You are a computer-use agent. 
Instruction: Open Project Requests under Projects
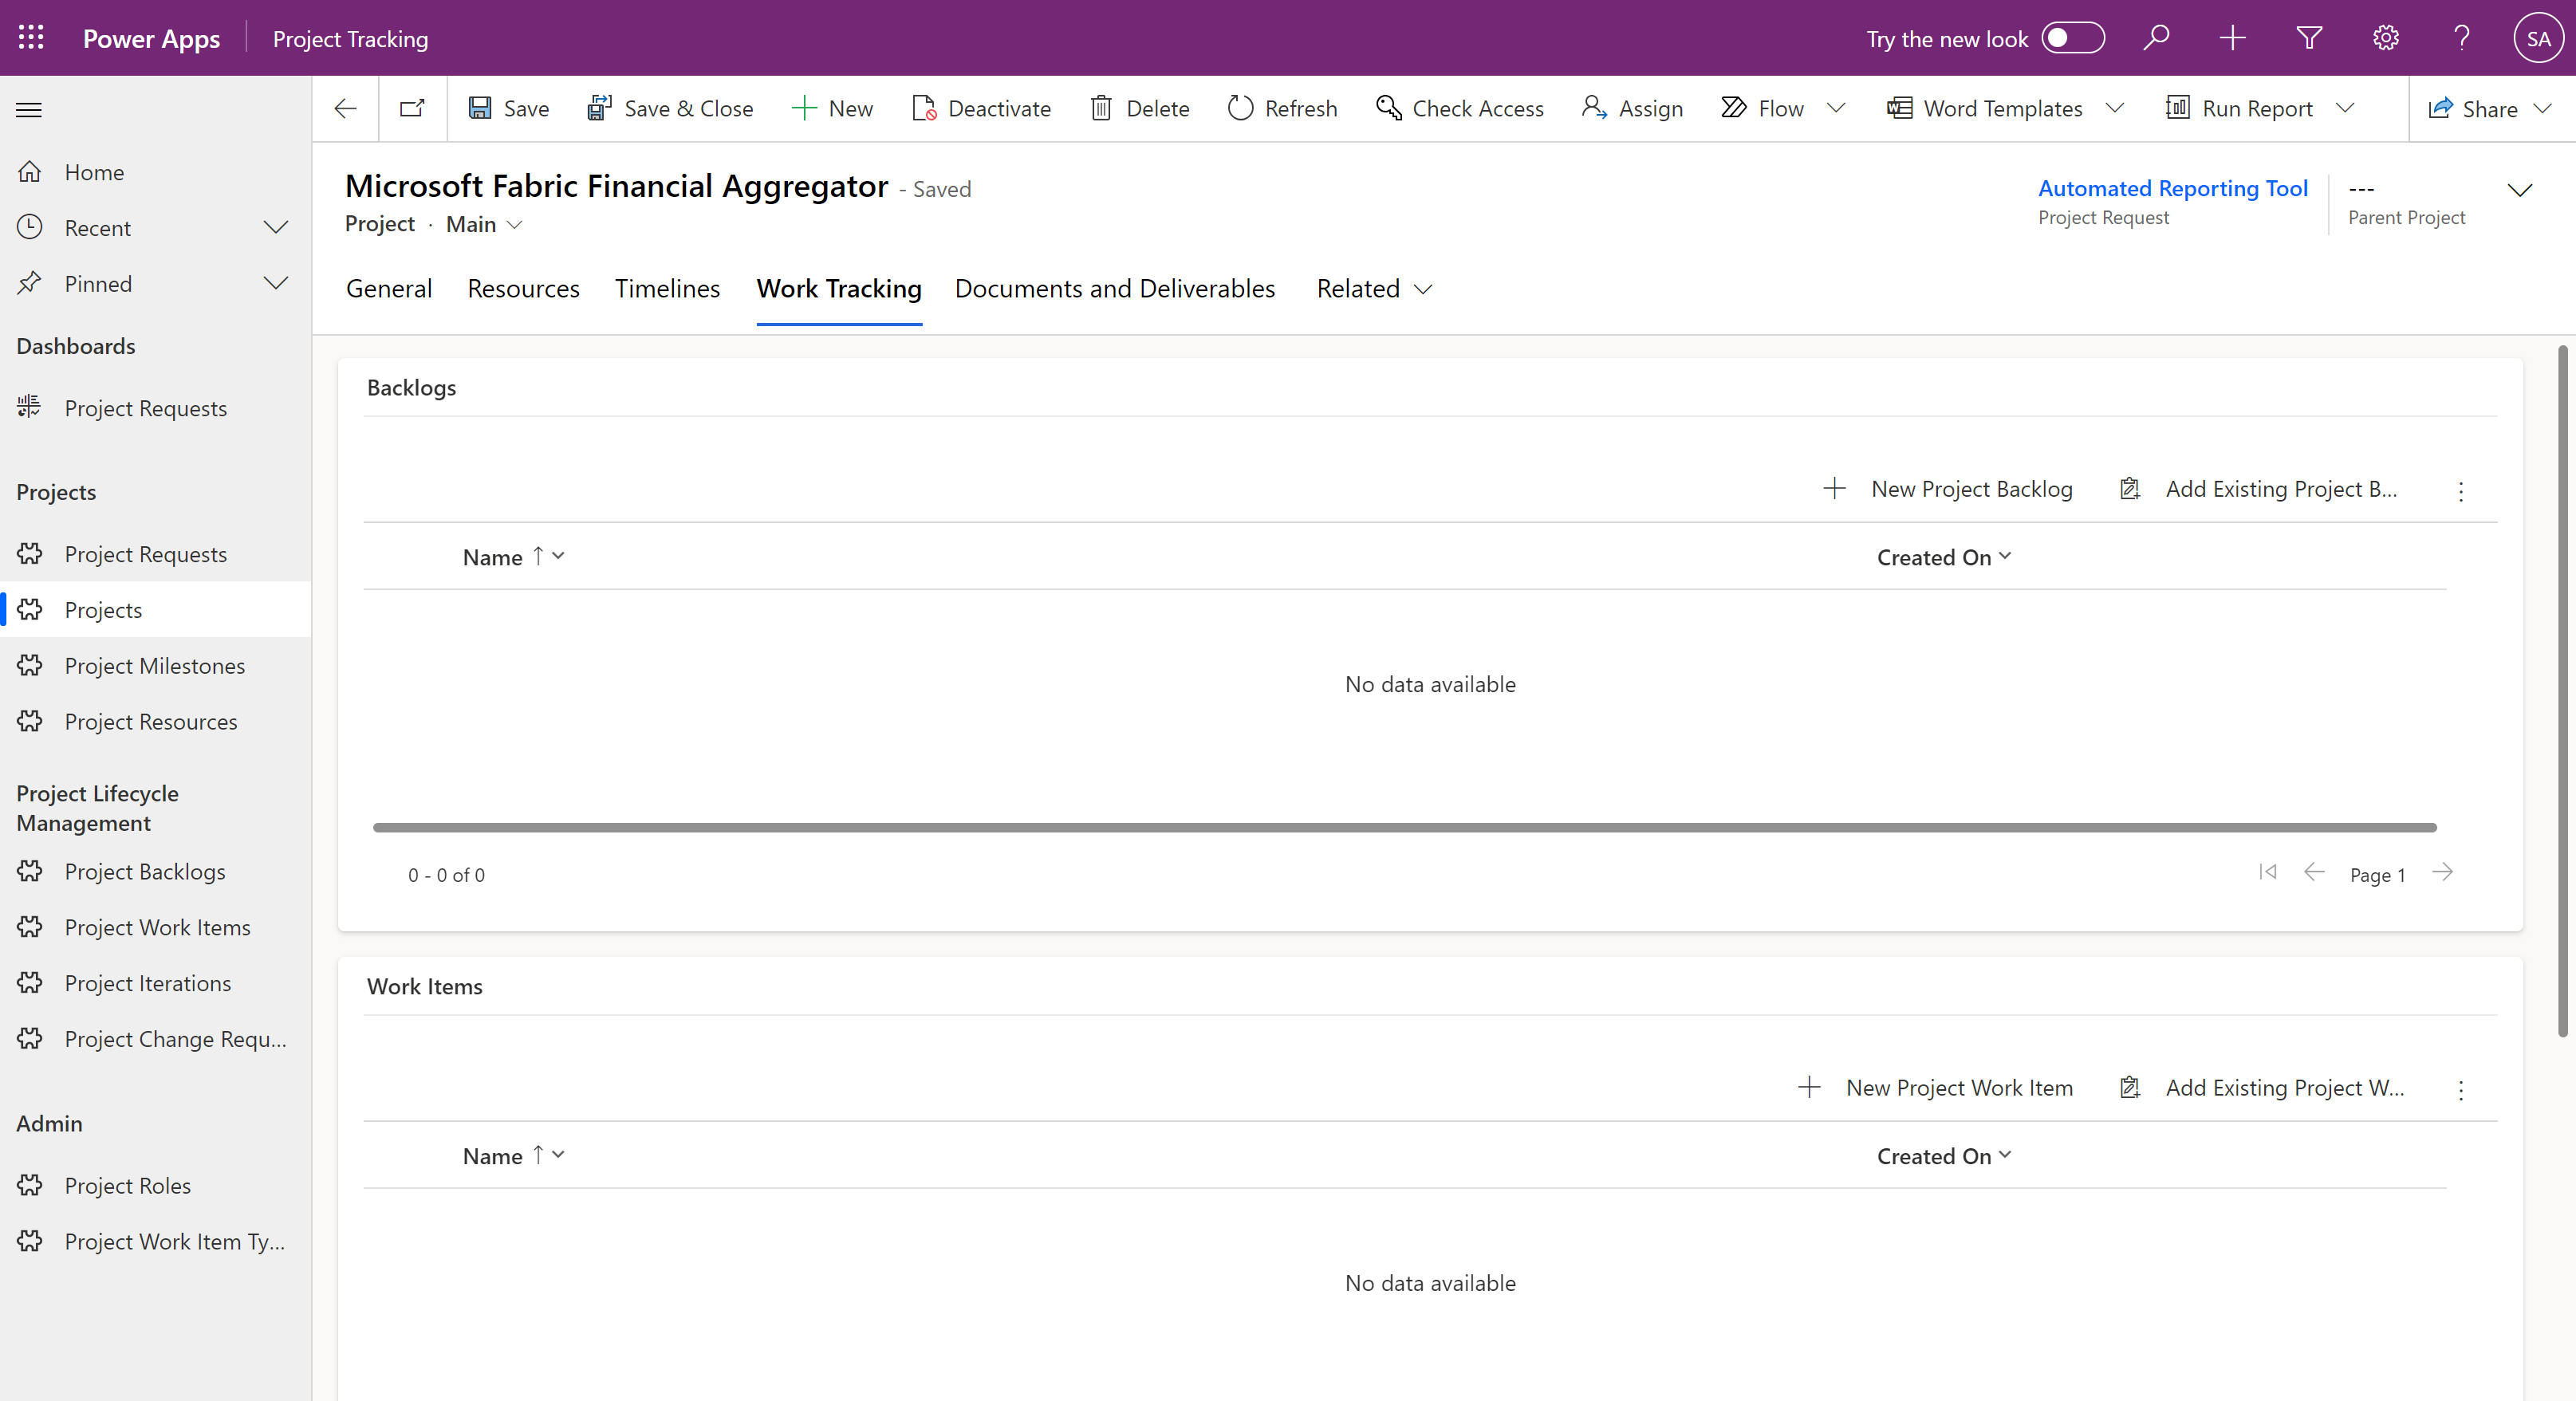coord(156,554)
